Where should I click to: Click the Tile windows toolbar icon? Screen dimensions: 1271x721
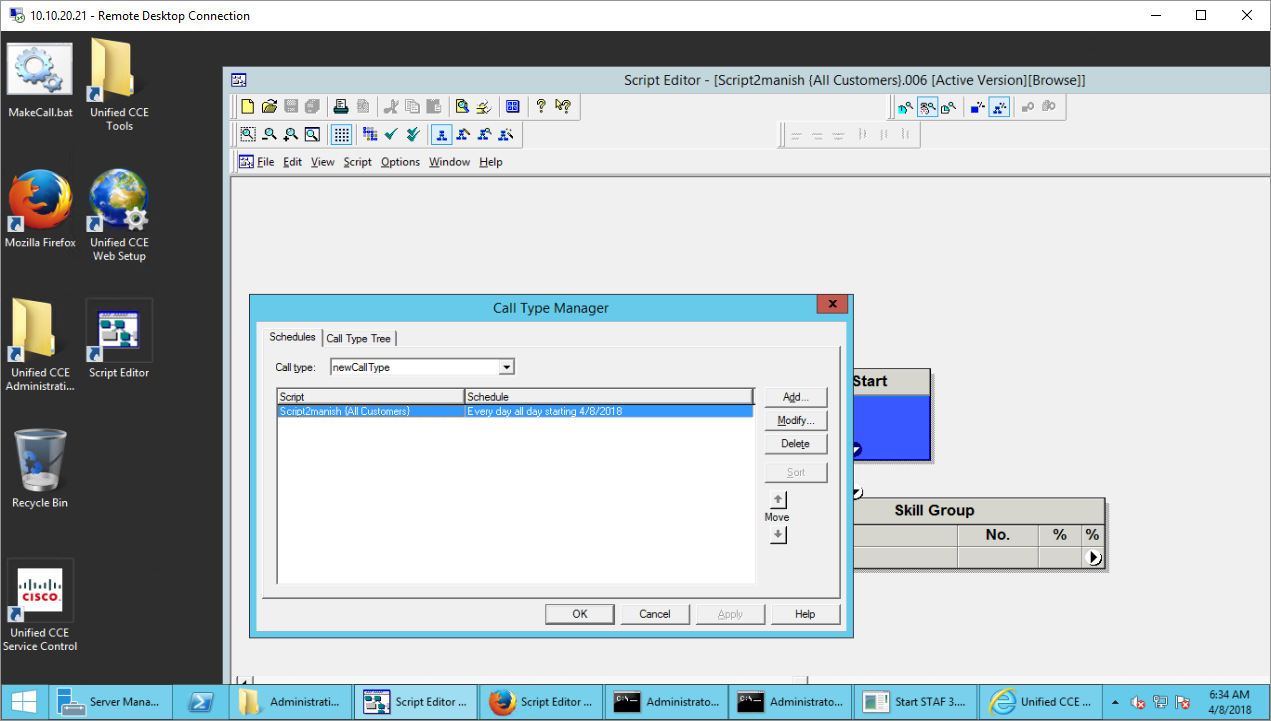513,106
